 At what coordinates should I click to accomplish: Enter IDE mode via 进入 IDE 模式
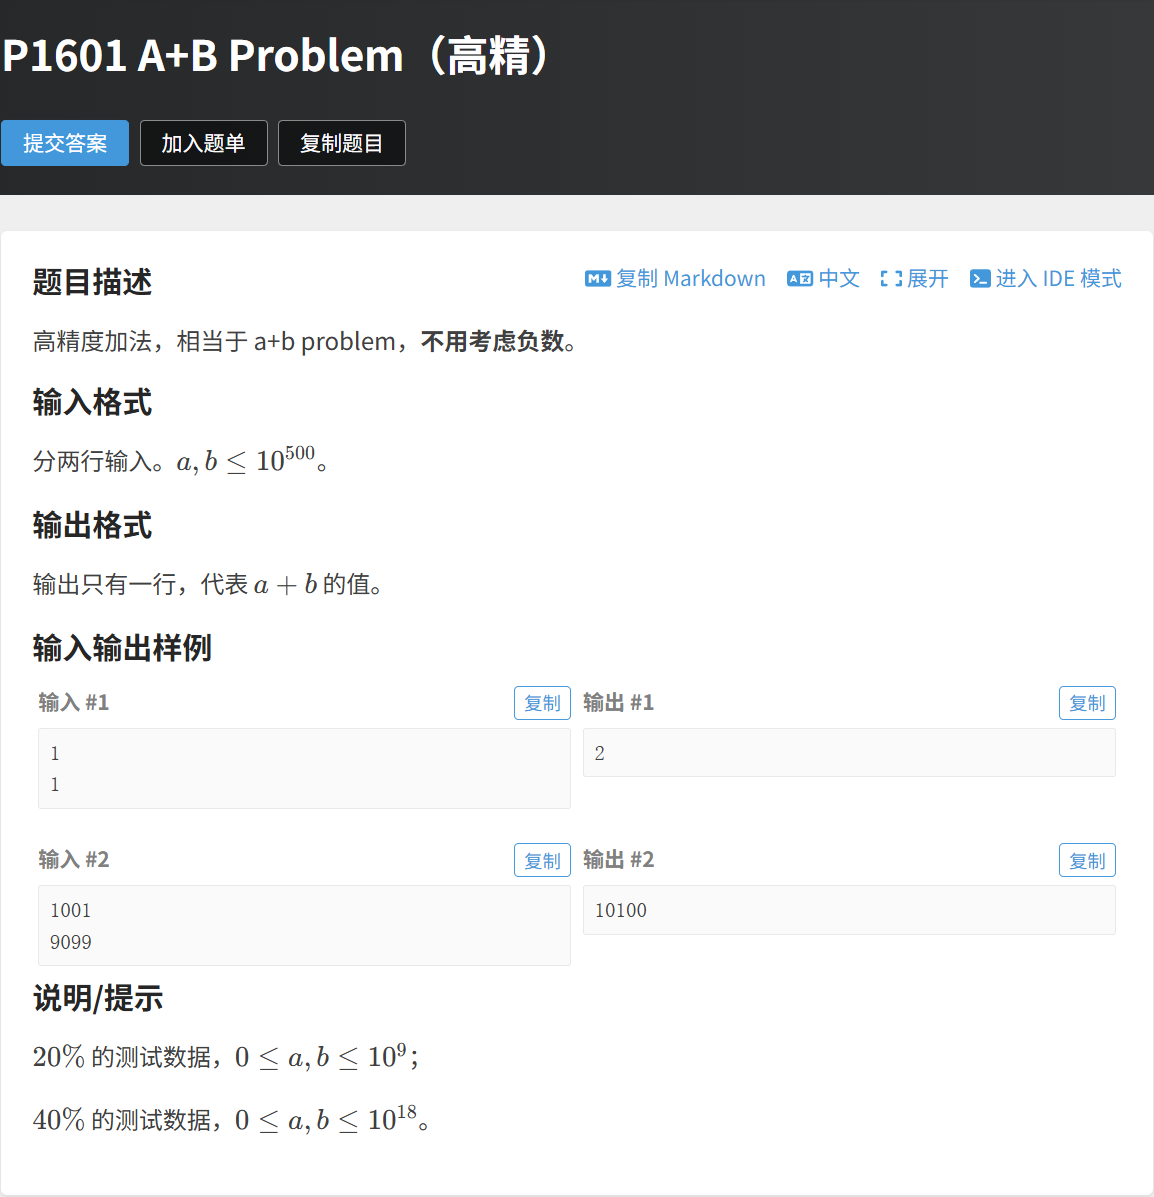pyautogui.click(x=1057, y=278)
